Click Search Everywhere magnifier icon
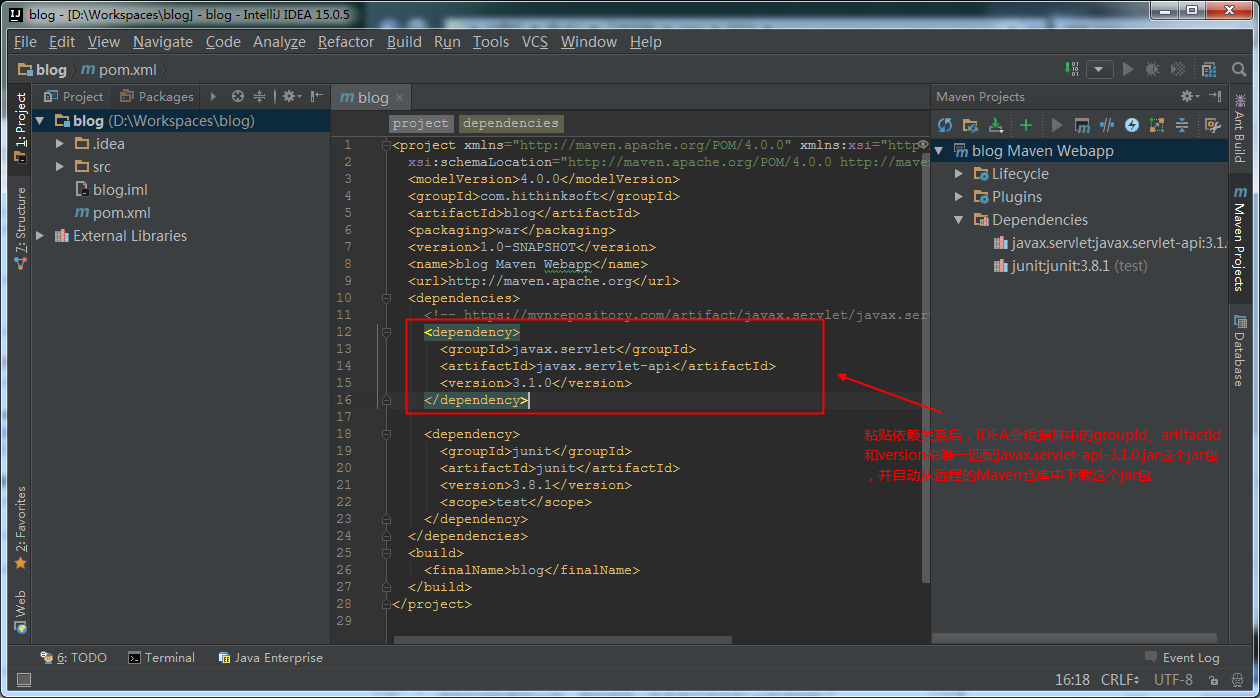Image resolution: width=1260 pixels, height=698 pixels. click(1238, 69)
